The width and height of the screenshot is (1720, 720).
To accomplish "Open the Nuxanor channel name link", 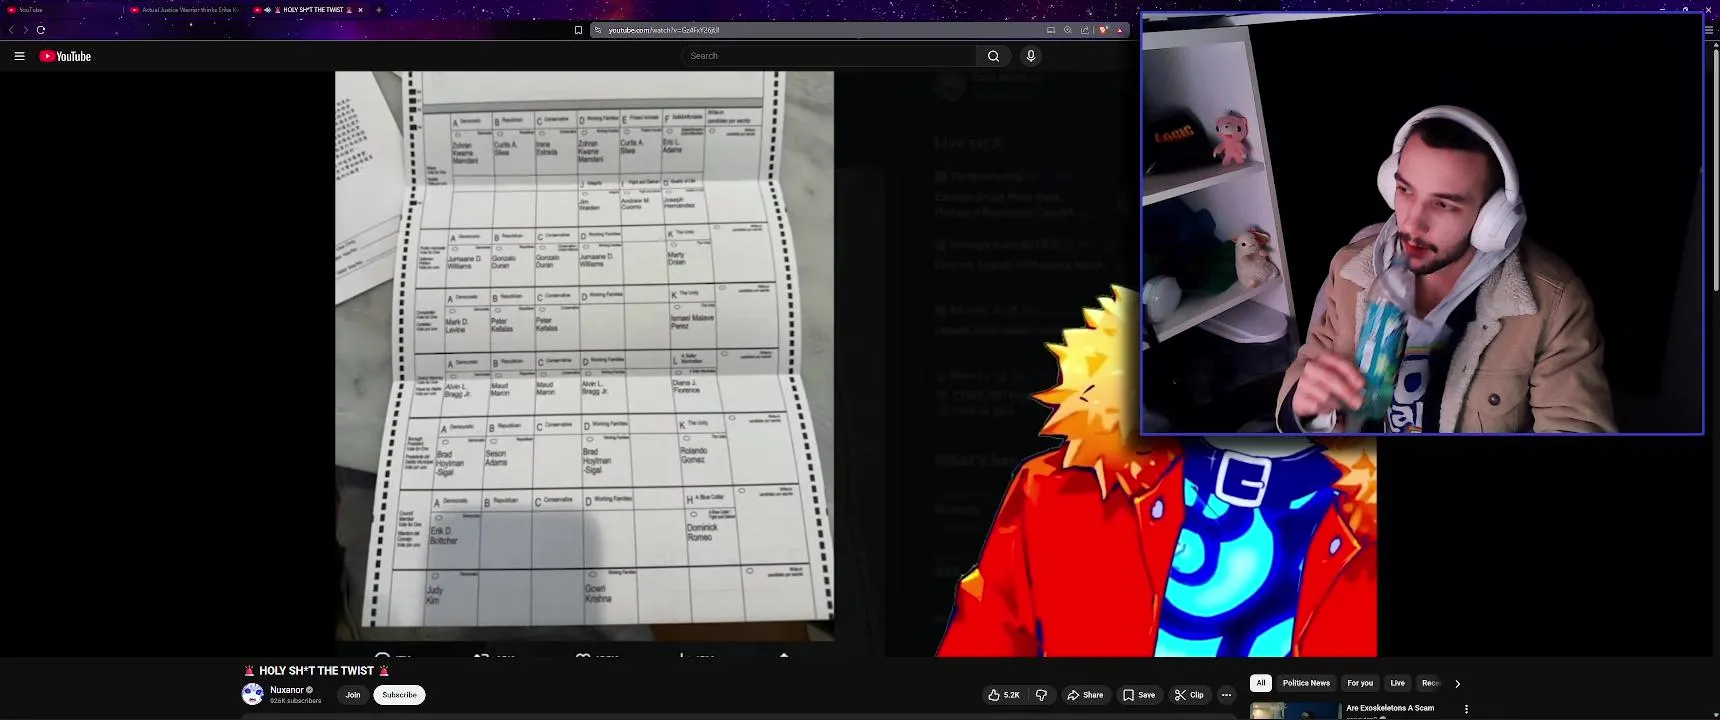I will coord(287,690).
